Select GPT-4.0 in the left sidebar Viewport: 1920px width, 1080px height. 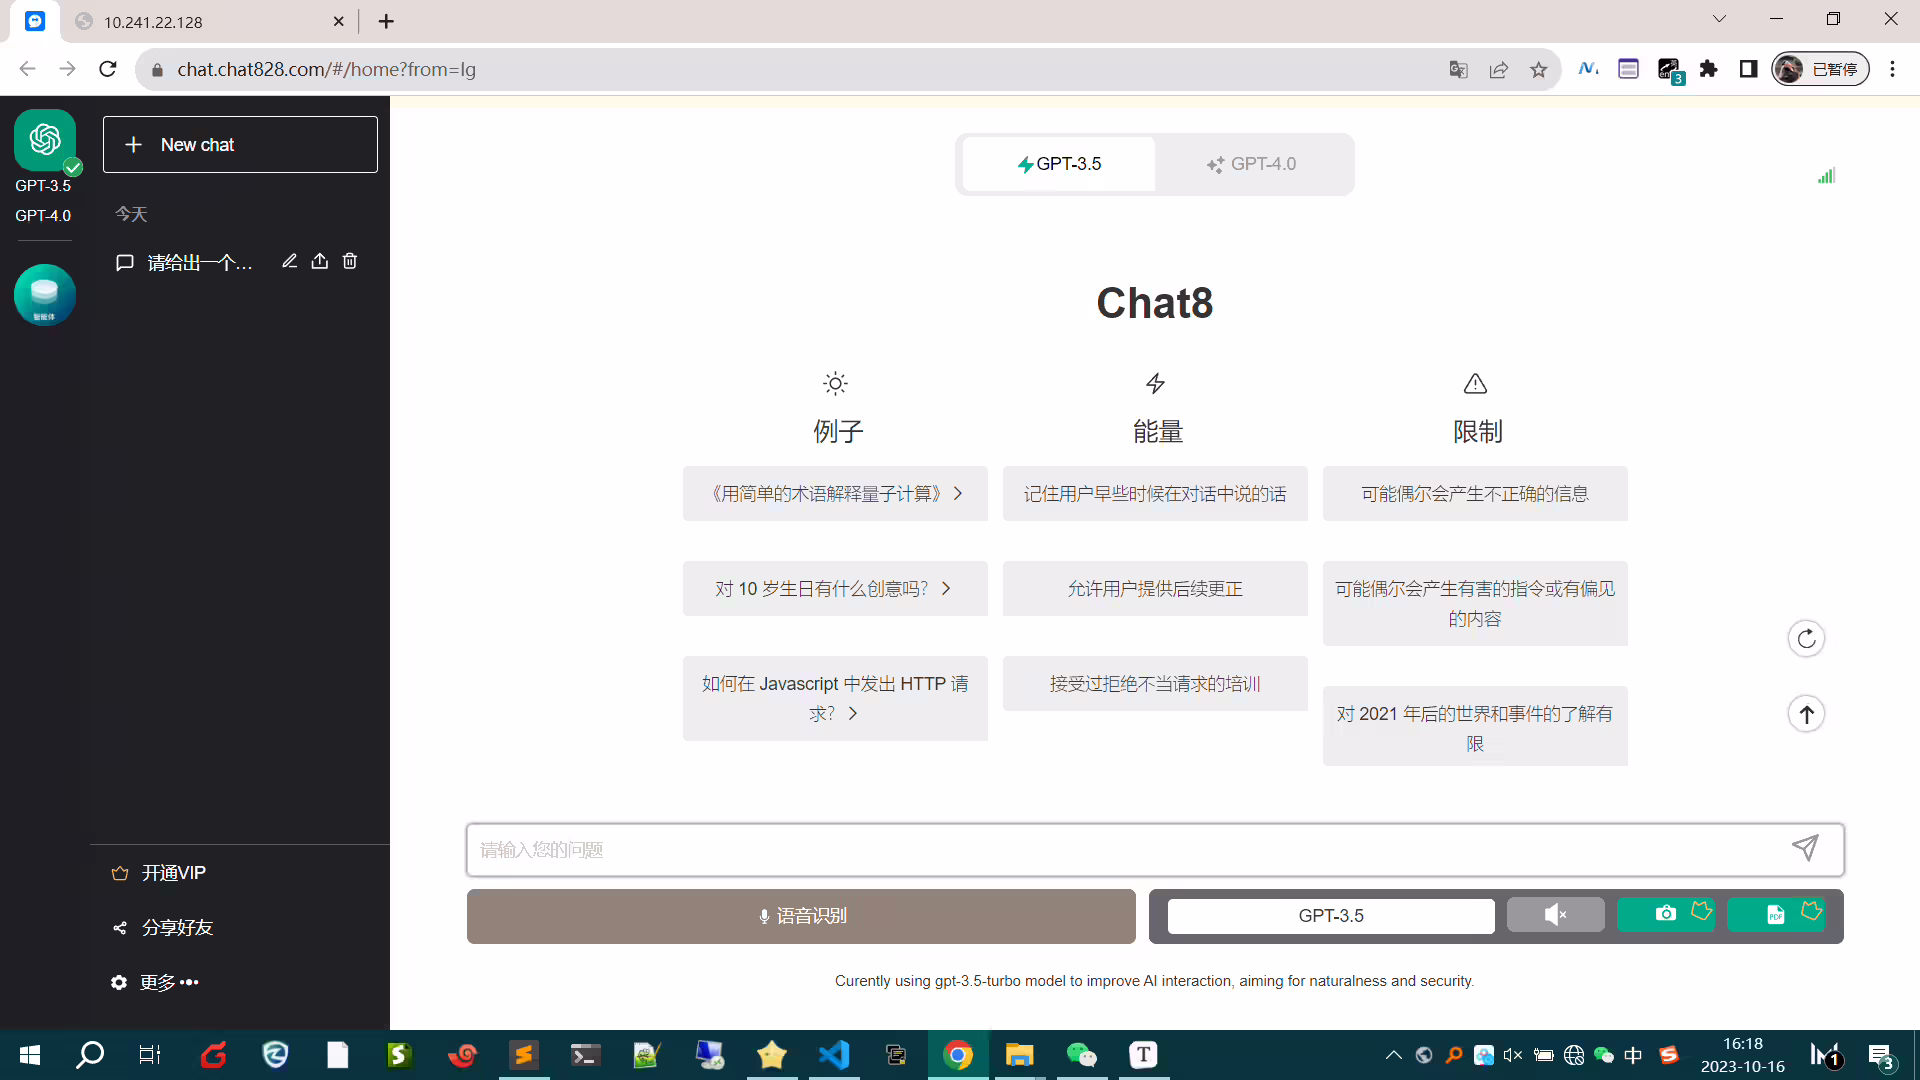(43, 216)
